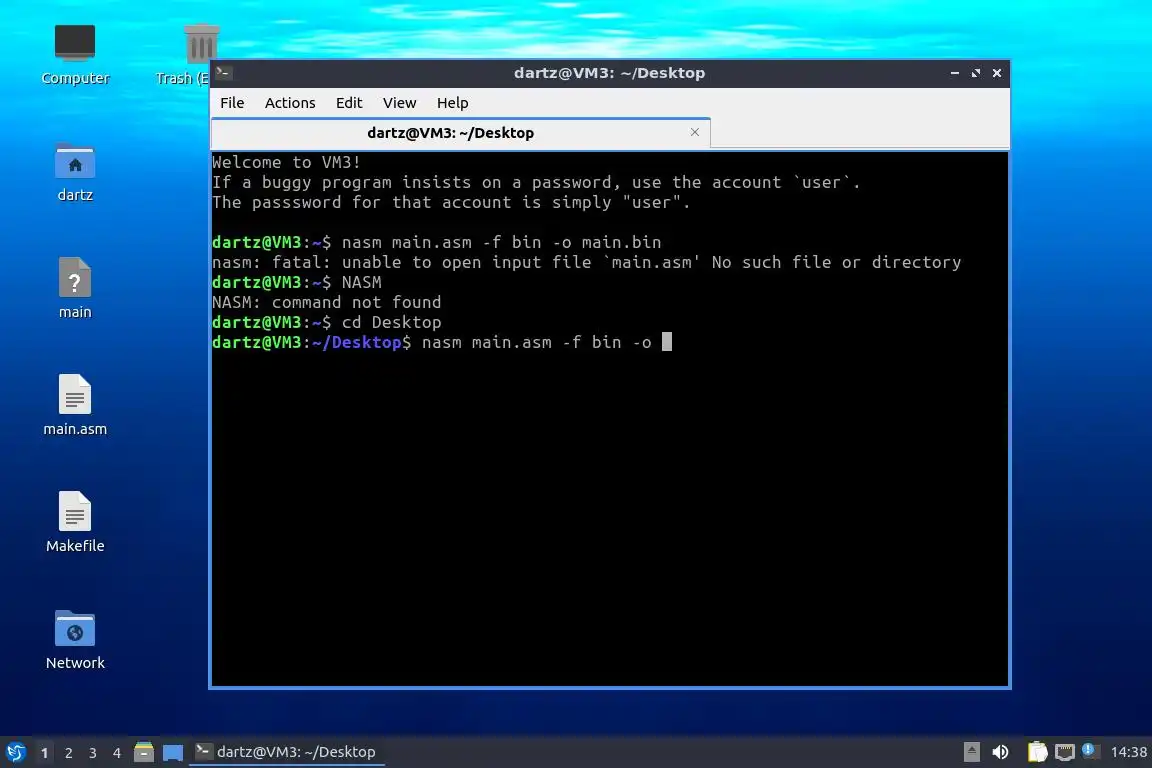The height and width of the screenshot is (768, 1152).
Task: Switch to workspace 4
Action: (117, 753)
